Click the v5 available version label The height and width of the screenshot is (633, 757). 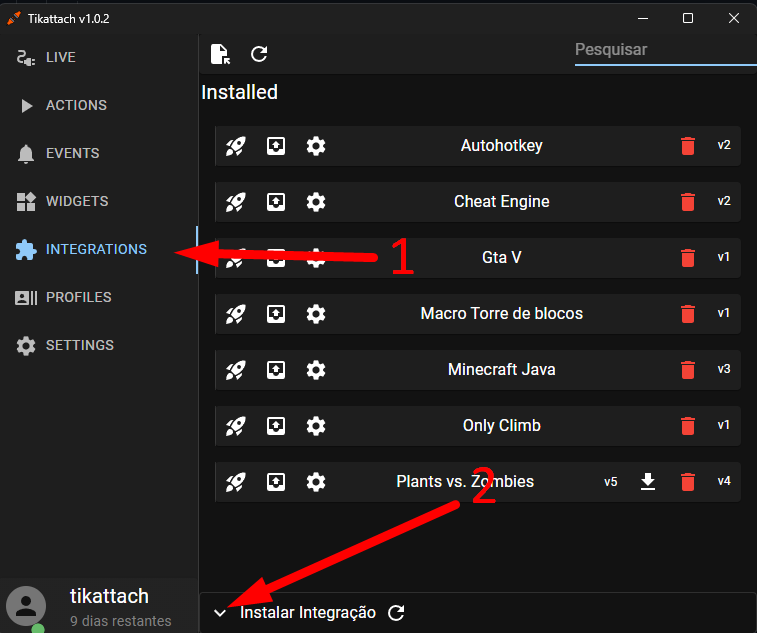(611, 482)
